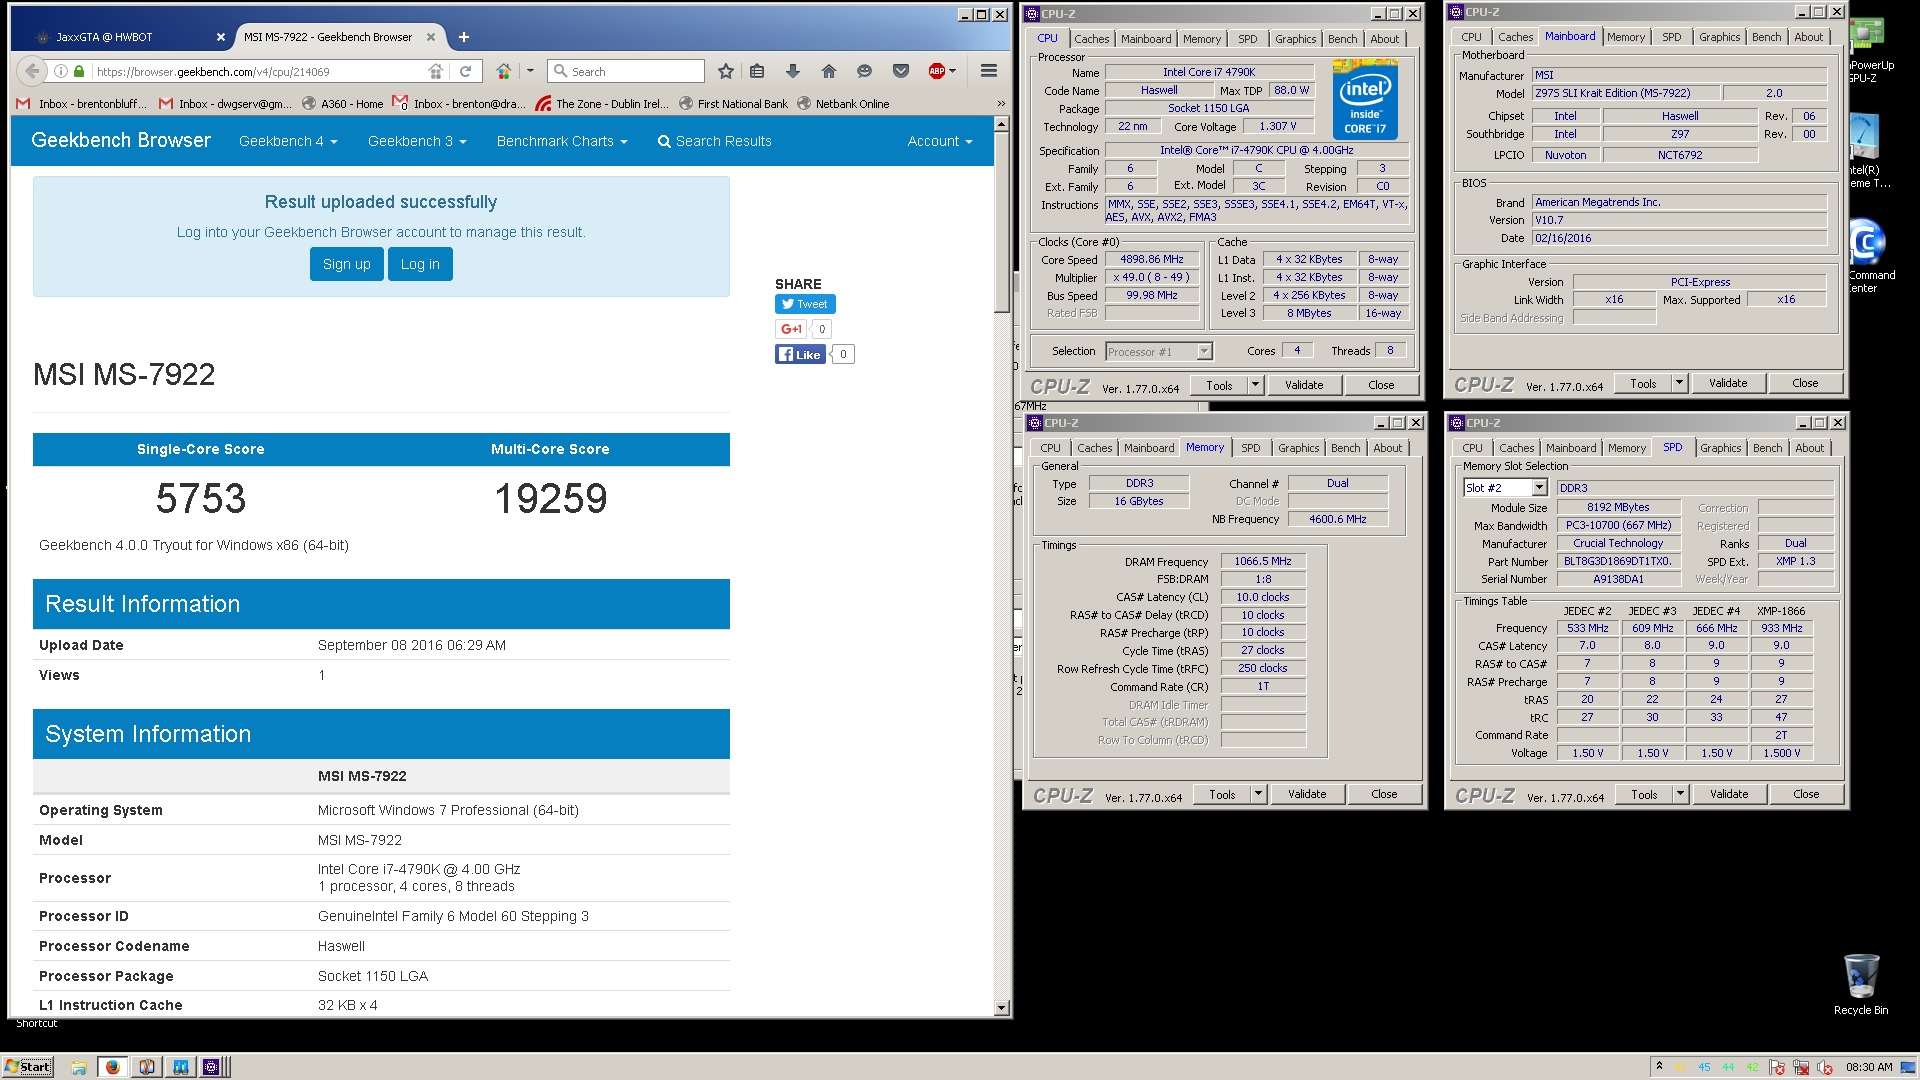Click the network disconnected tray icon
This screenshot has width=1920, height=1080.
tap(1801, 1067)
